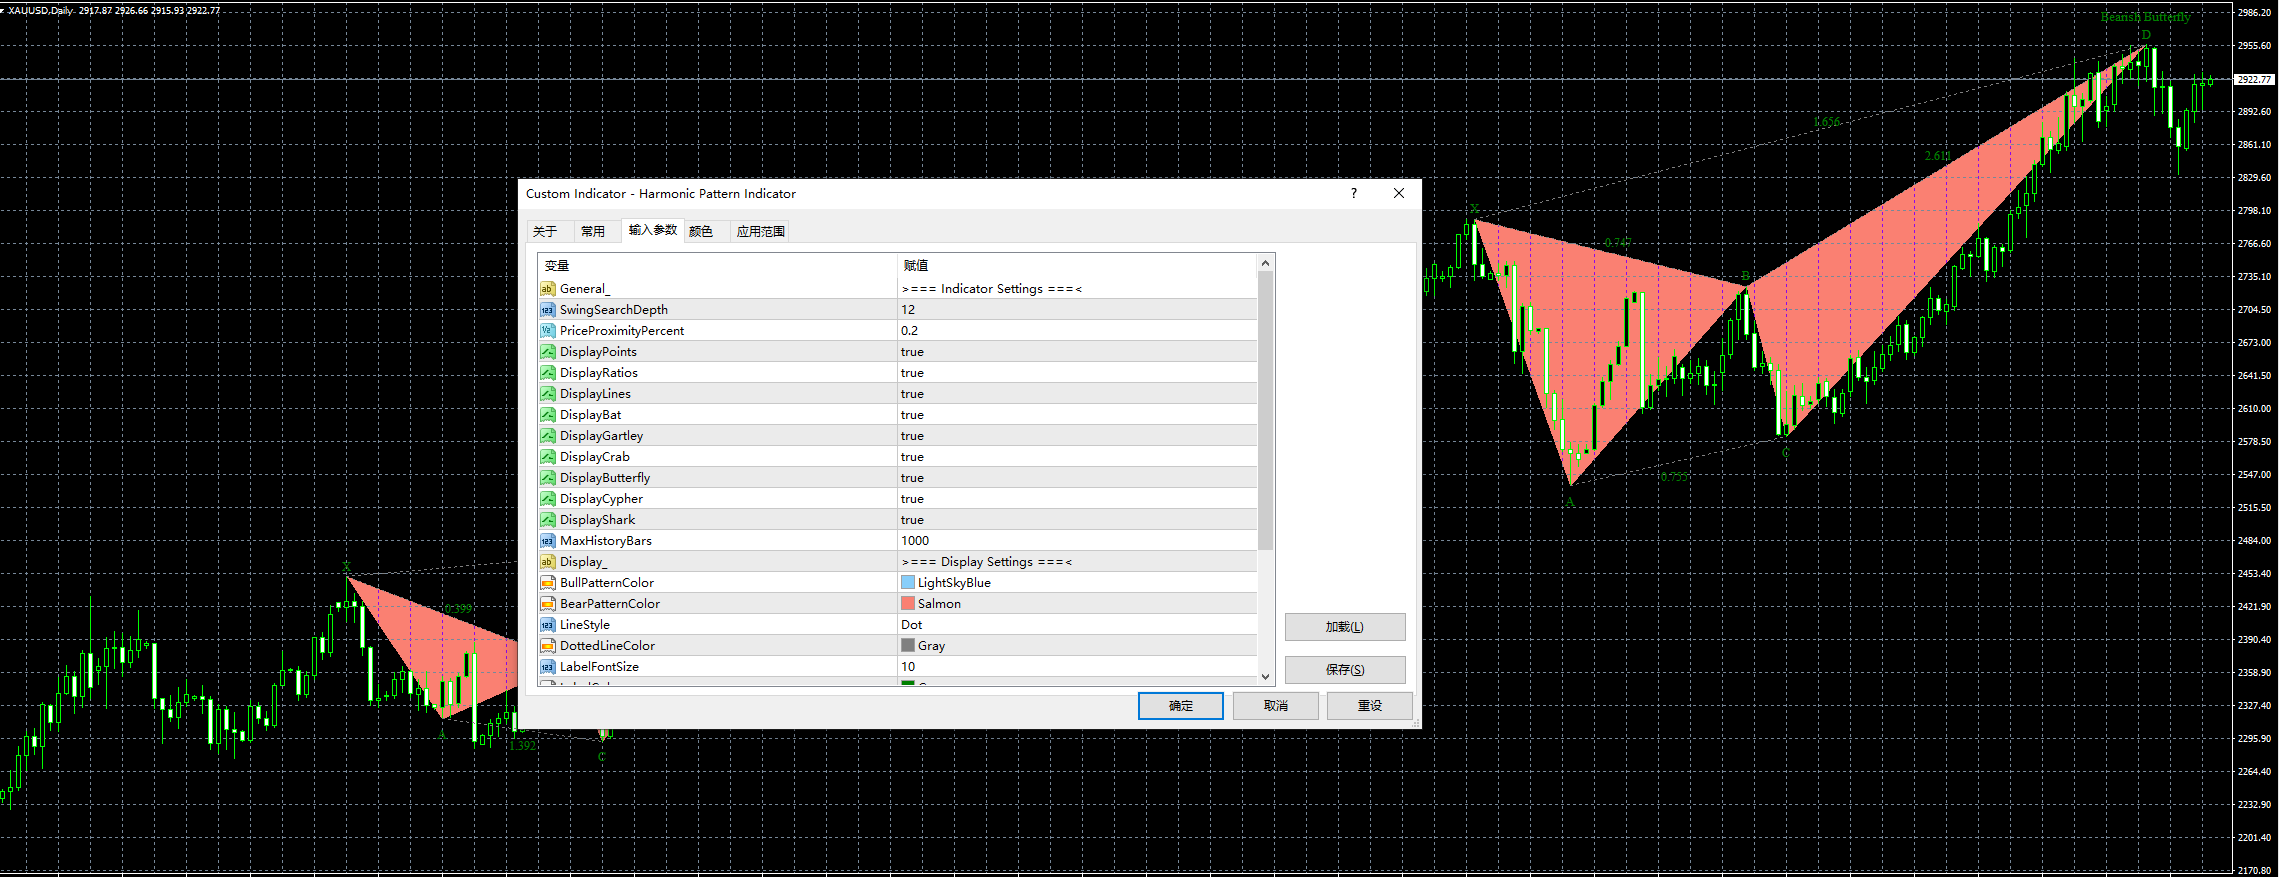Click the integer icon beside LineStyle
2279x877 pixels.
(547, 625)
